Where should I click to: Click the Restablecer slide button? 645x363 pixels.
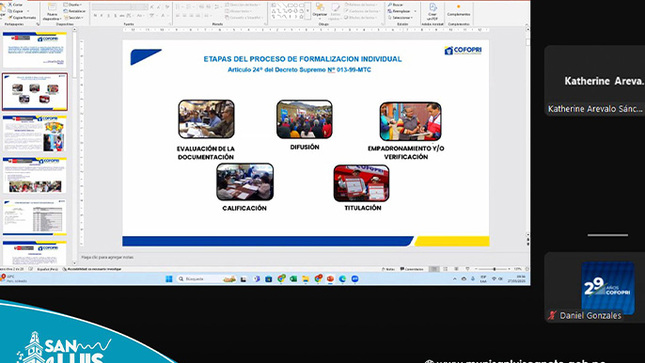[74, 11]
